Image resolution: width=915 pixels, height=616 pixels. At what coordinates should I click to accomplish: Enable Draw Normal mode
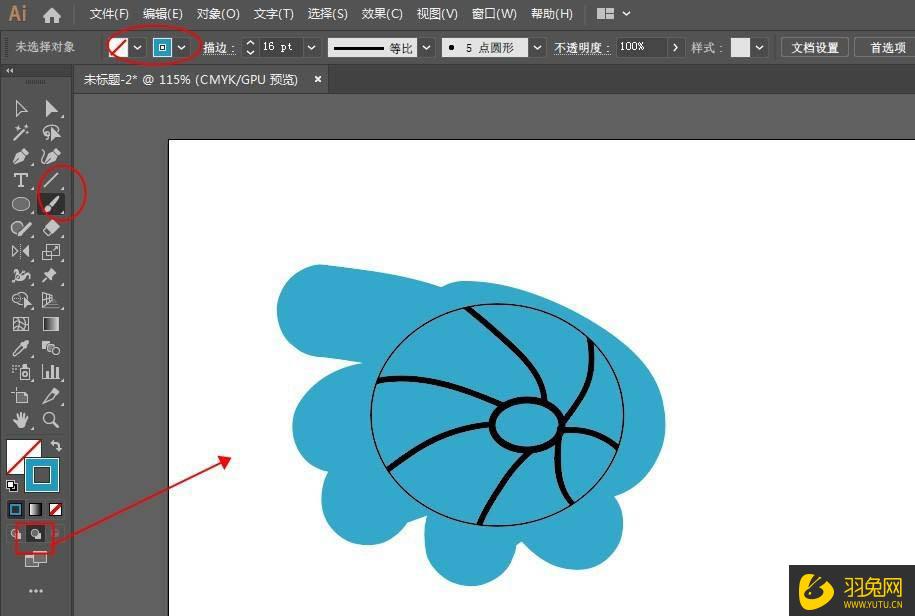click(x=16, y=534)
